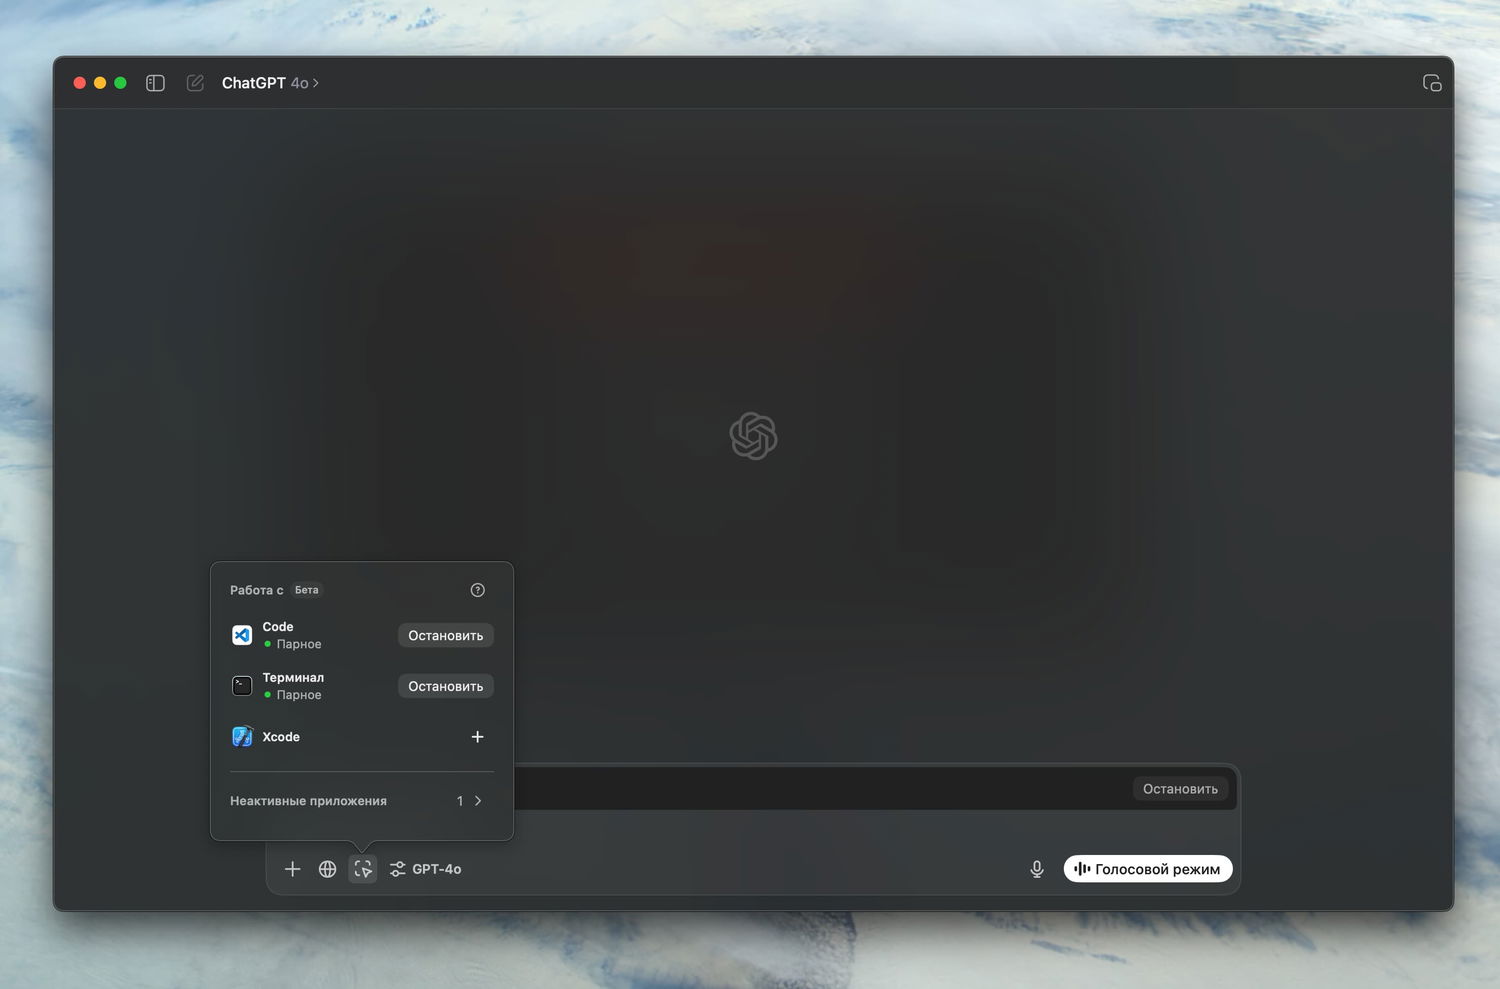Click the Бета badge

point(307,590)
